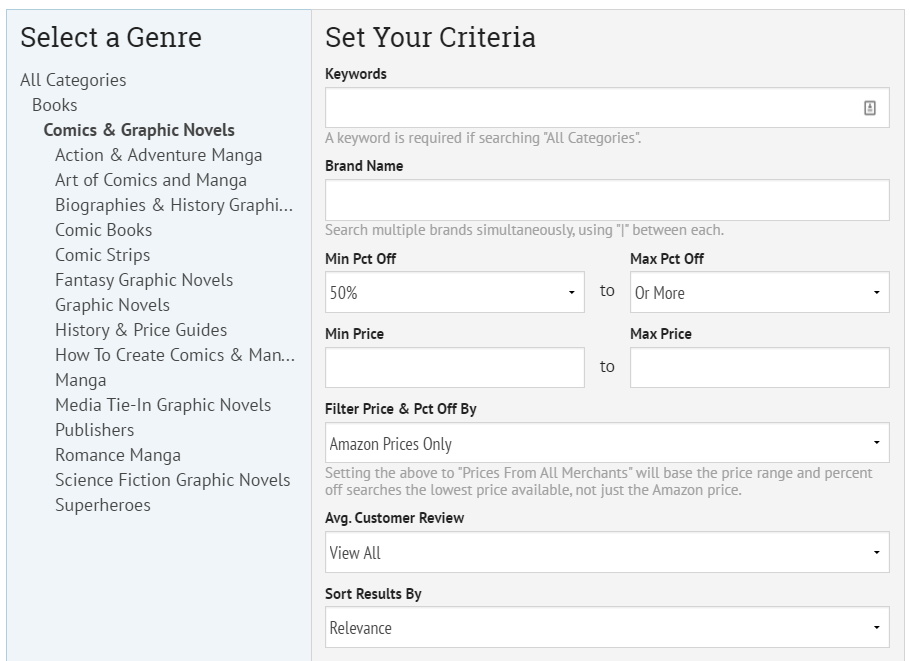Click the Keywords text field
Viewport: 910px width, 661px height.
click(x=590, y=108)
